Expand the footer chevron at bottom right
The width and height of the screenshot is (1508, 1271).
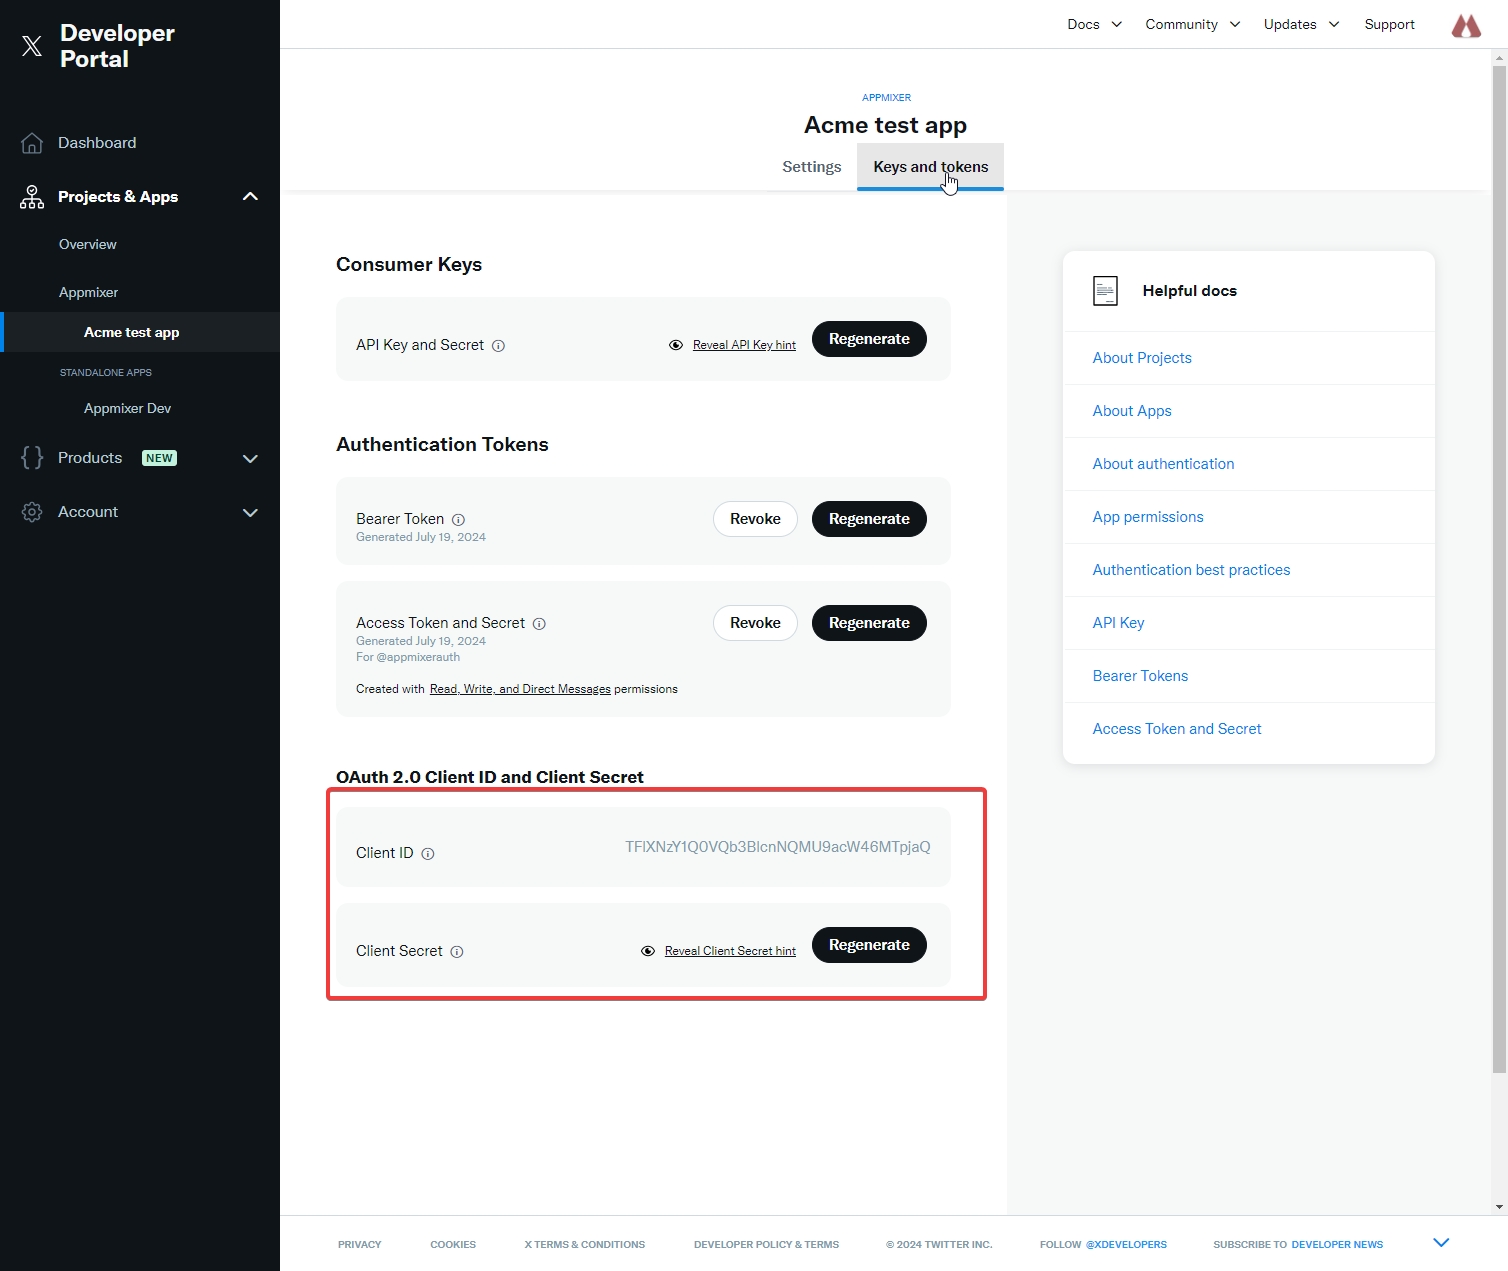(1441, 1243)
